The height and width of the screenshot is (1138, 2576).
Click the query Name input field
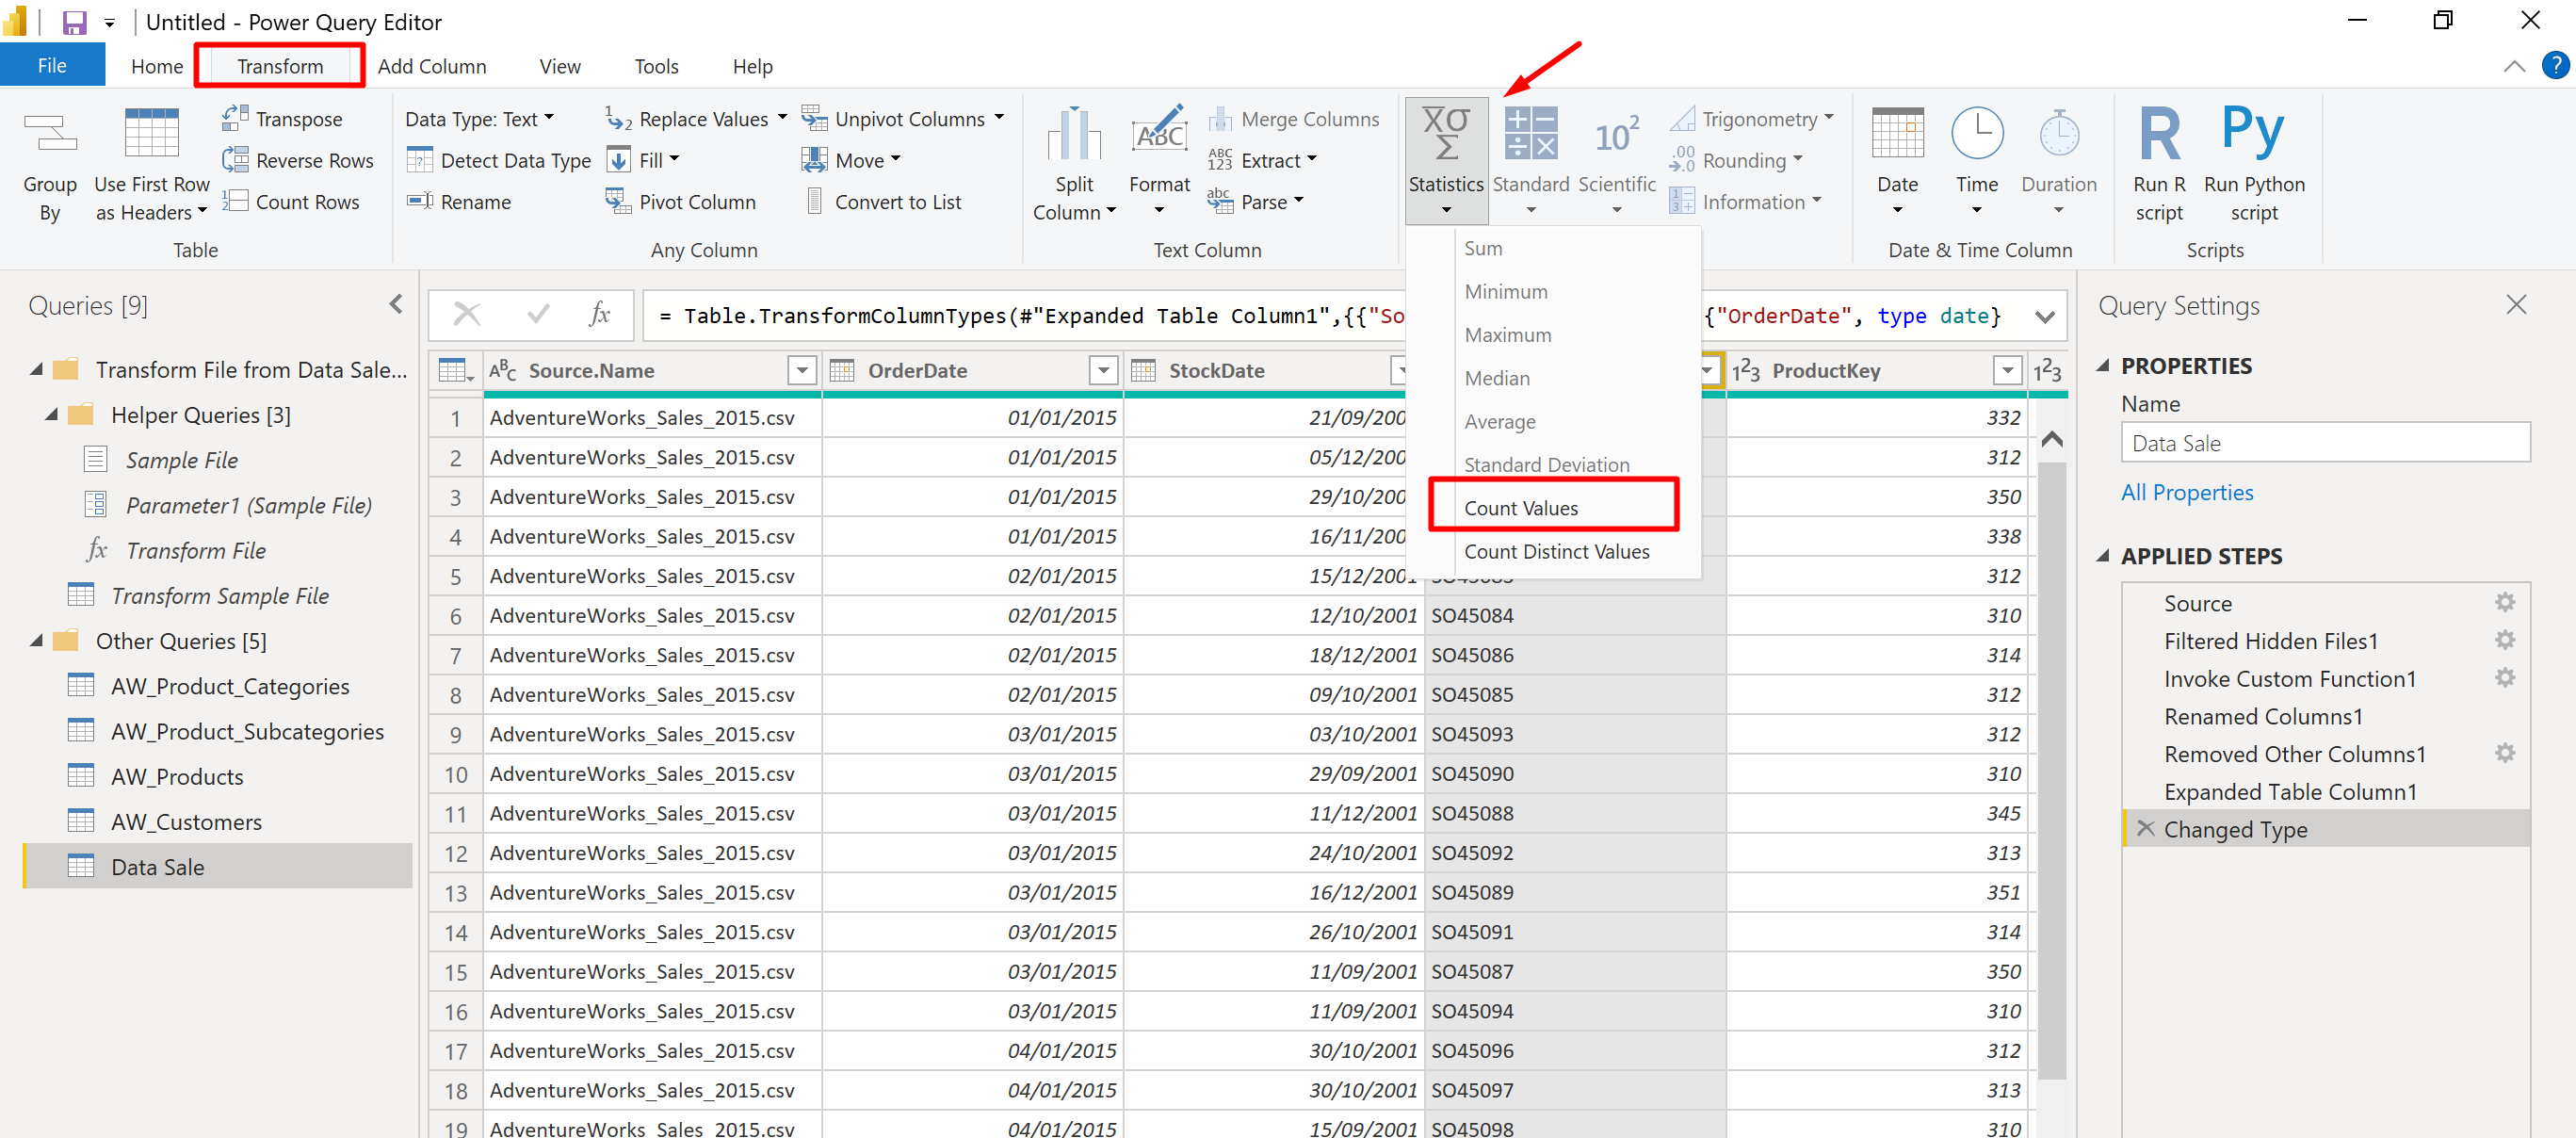[2325, 442]
